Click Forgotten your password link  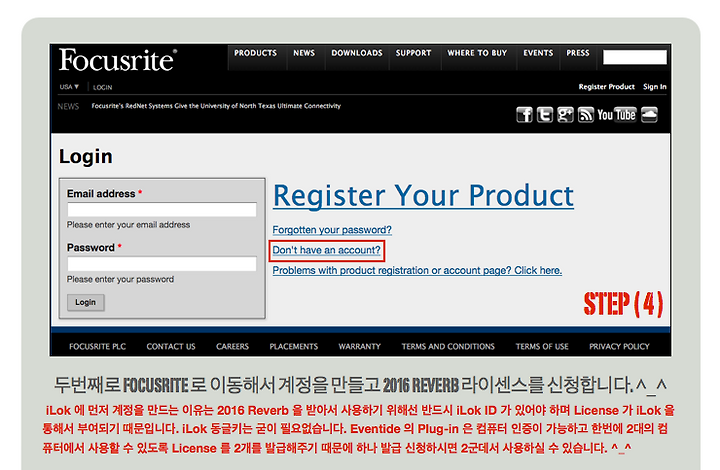(x=332, y=230)
